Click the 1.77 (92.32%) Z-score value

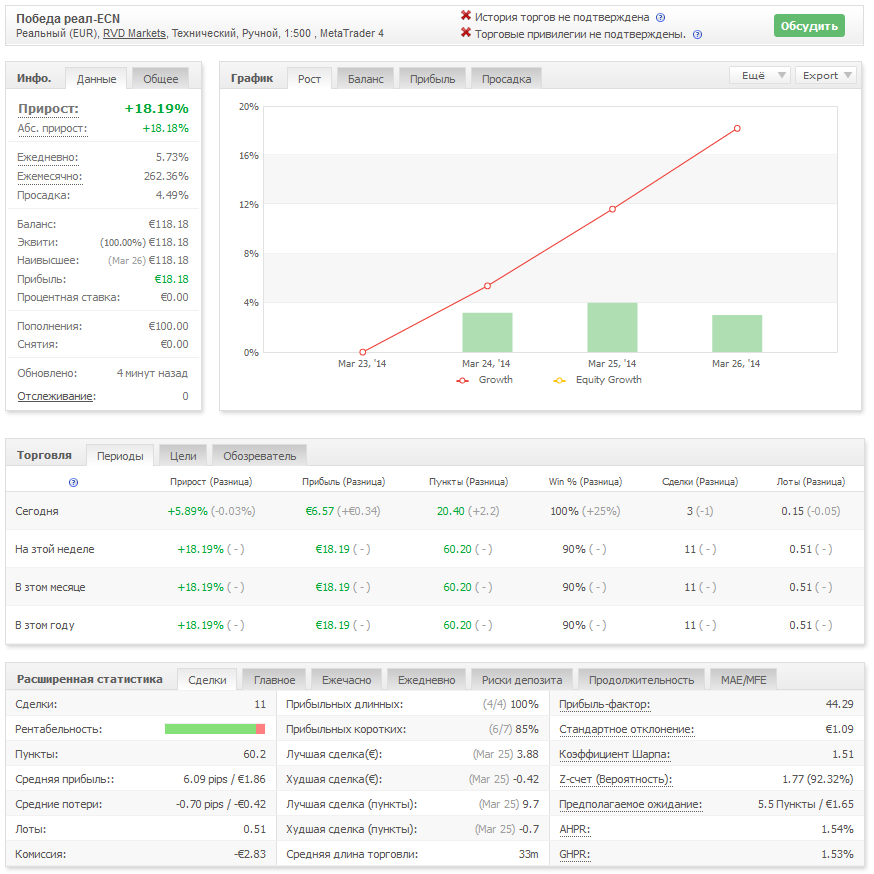pyautogui.click(x=818, y=780)
